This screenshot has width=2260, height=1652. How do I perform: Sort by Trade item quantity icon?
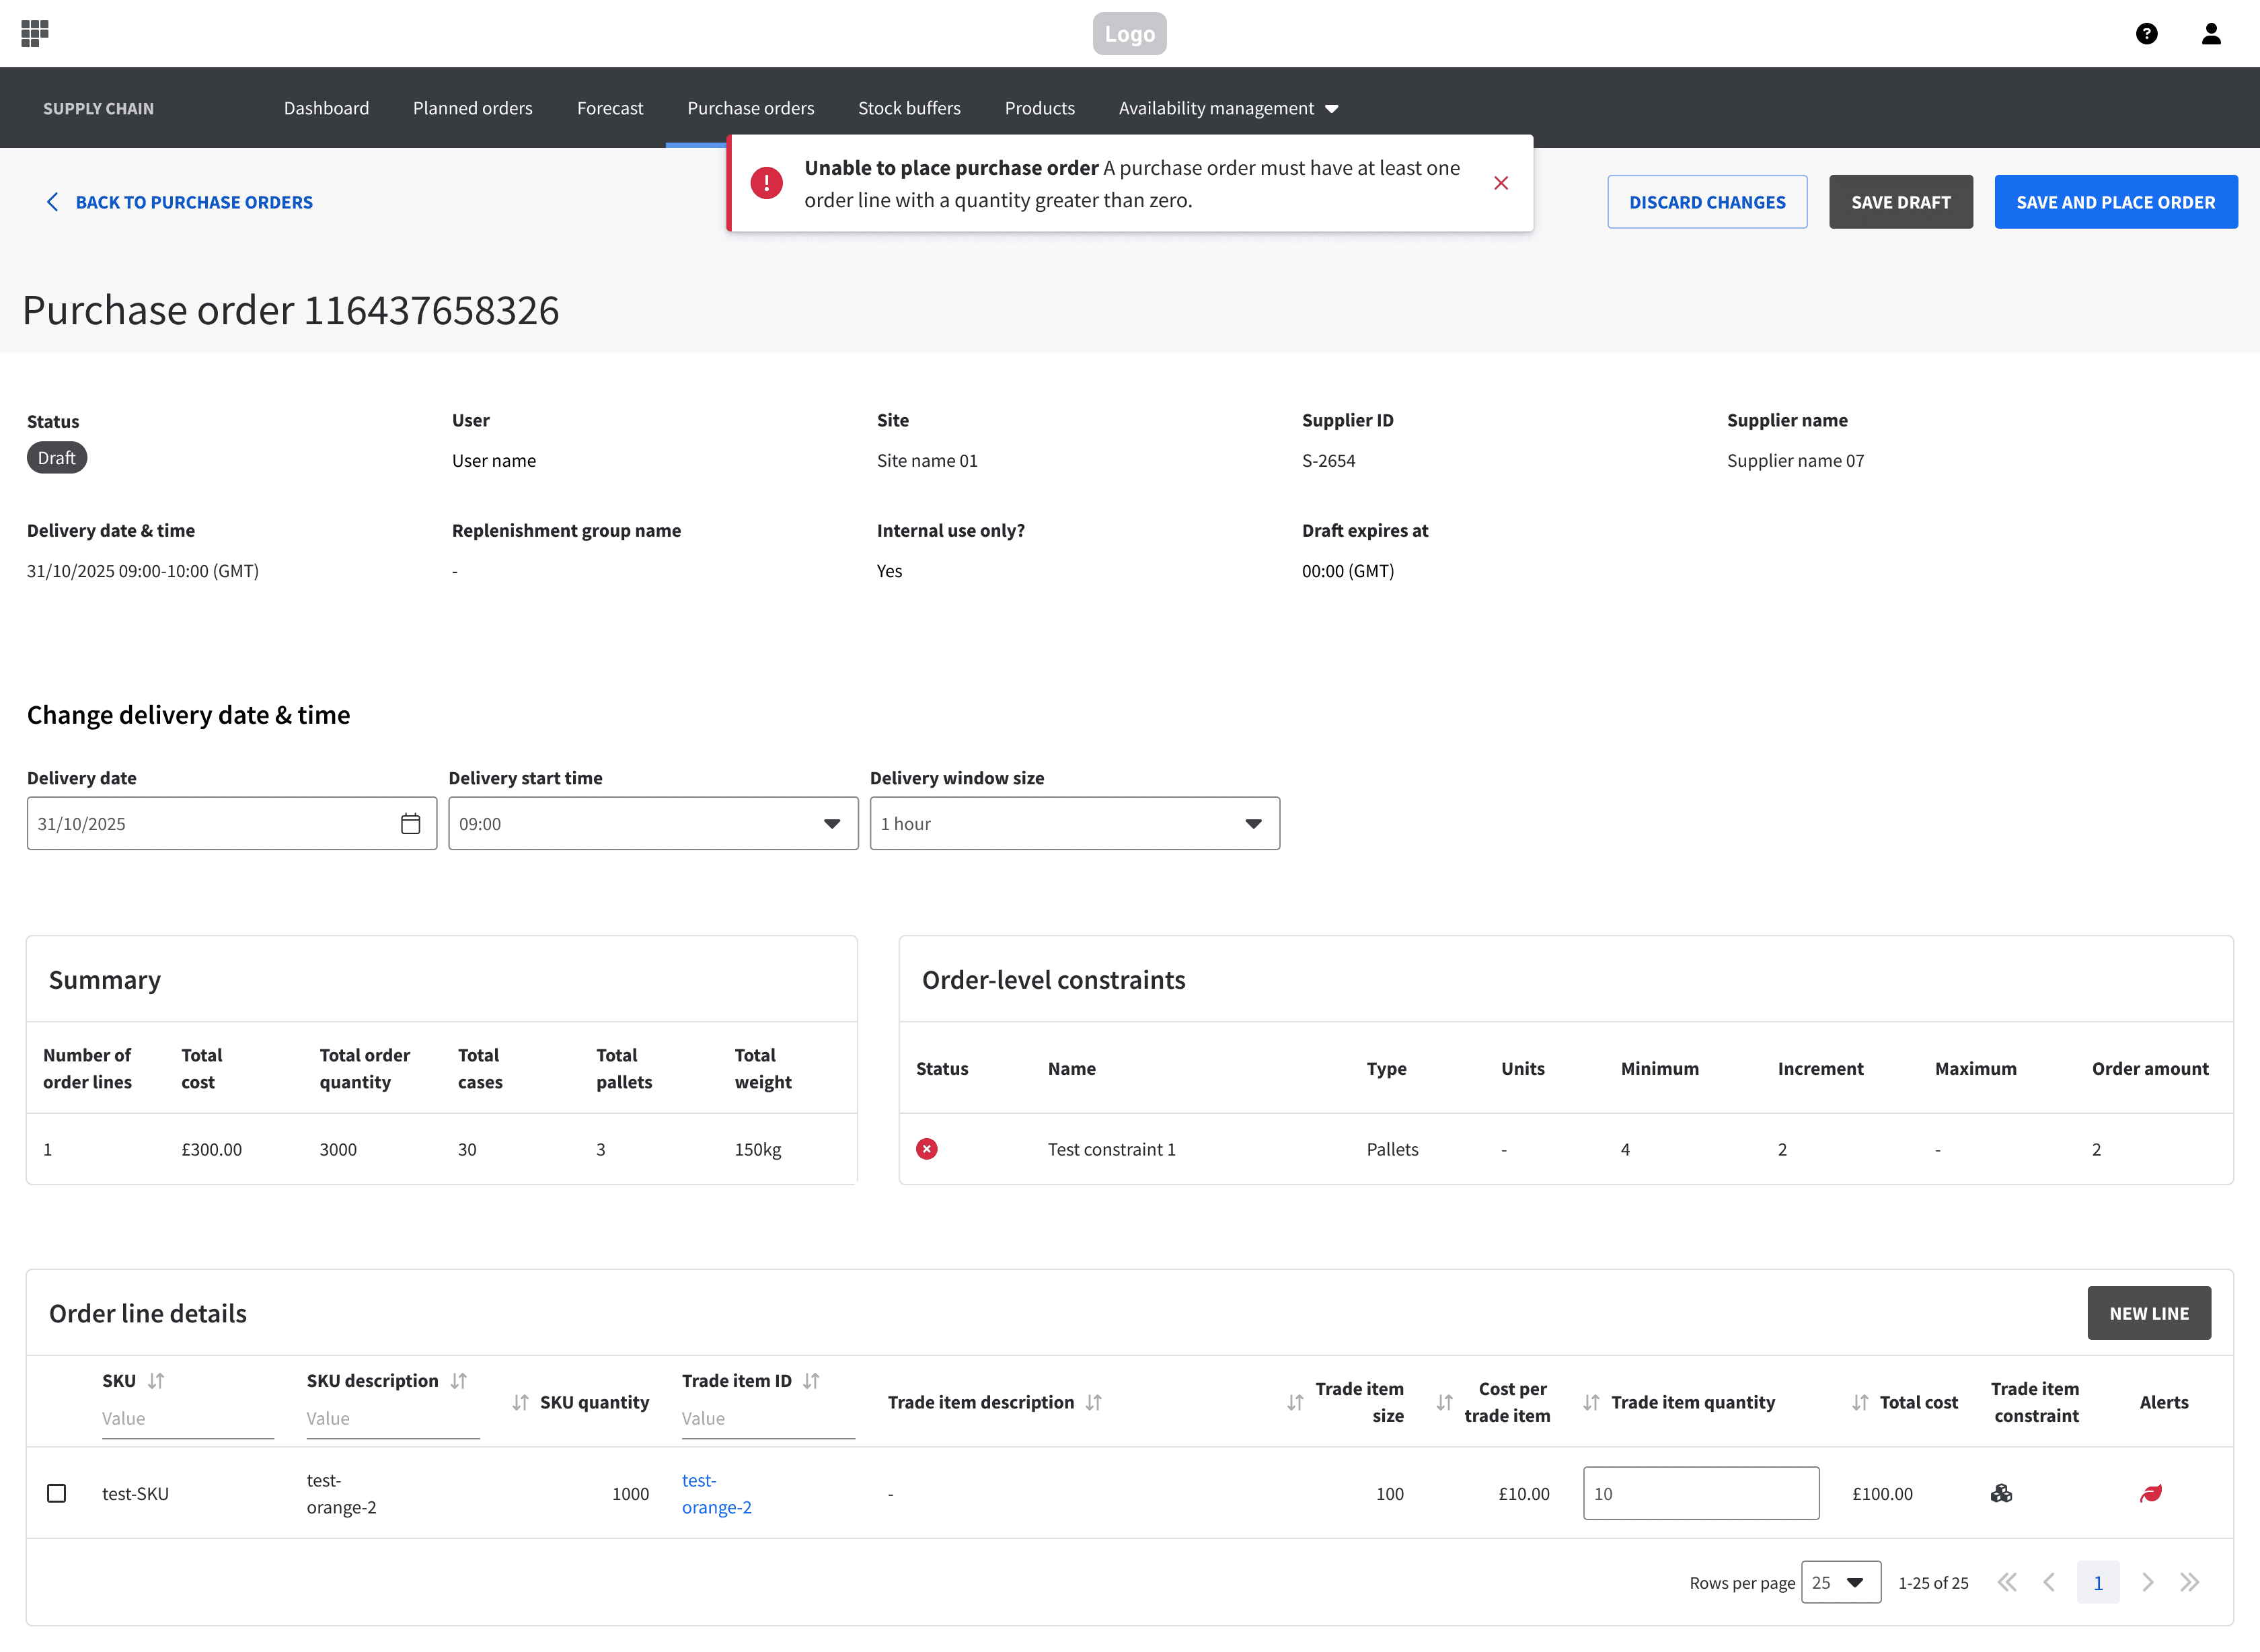coord(1592,1402)
